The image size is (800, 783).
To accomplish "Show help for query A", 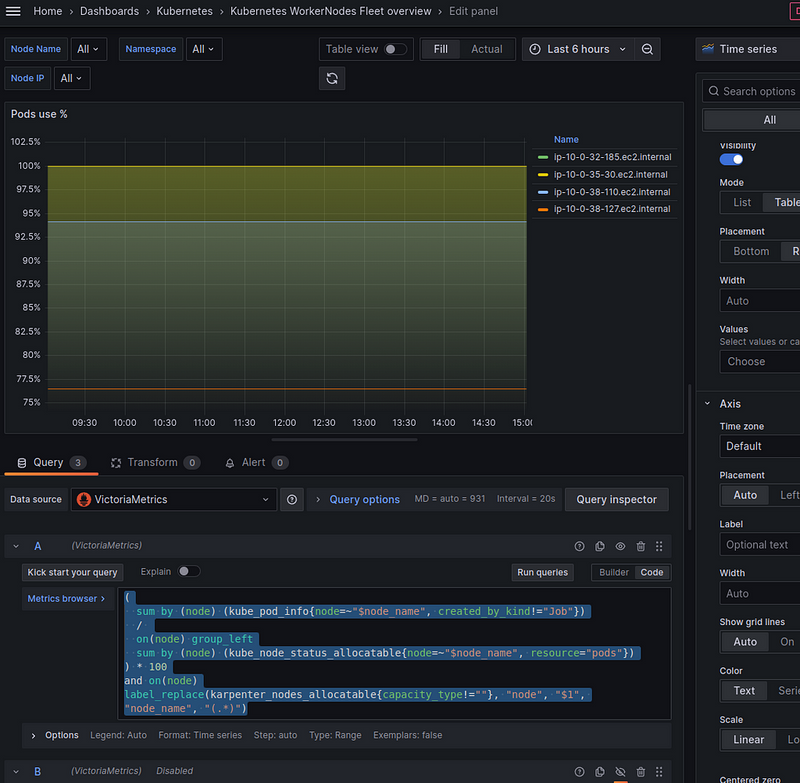I will 579,546.
